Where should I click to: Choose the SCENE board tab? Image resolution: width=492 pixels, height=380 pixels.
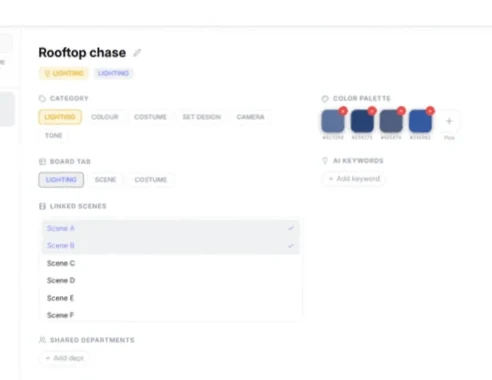(105, 180)
